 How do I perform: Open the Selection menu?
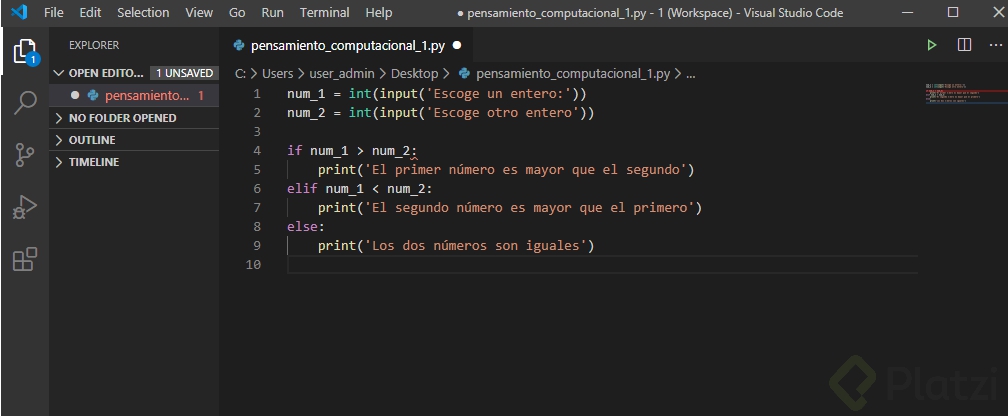(143, 12)
